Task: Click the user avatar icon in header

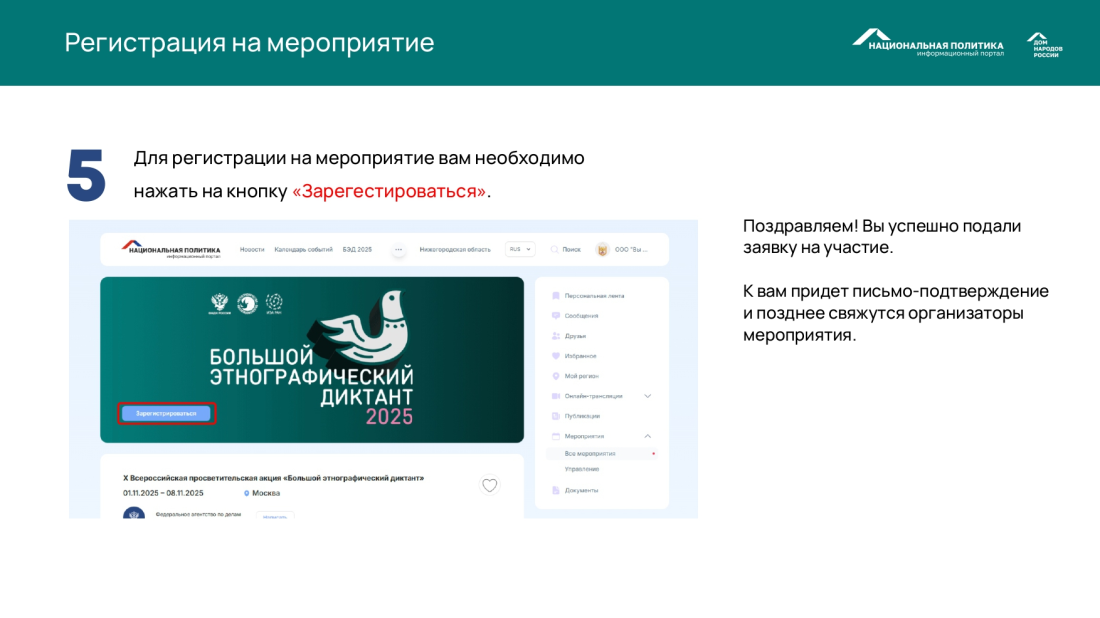Action: (x=602, y=249)
